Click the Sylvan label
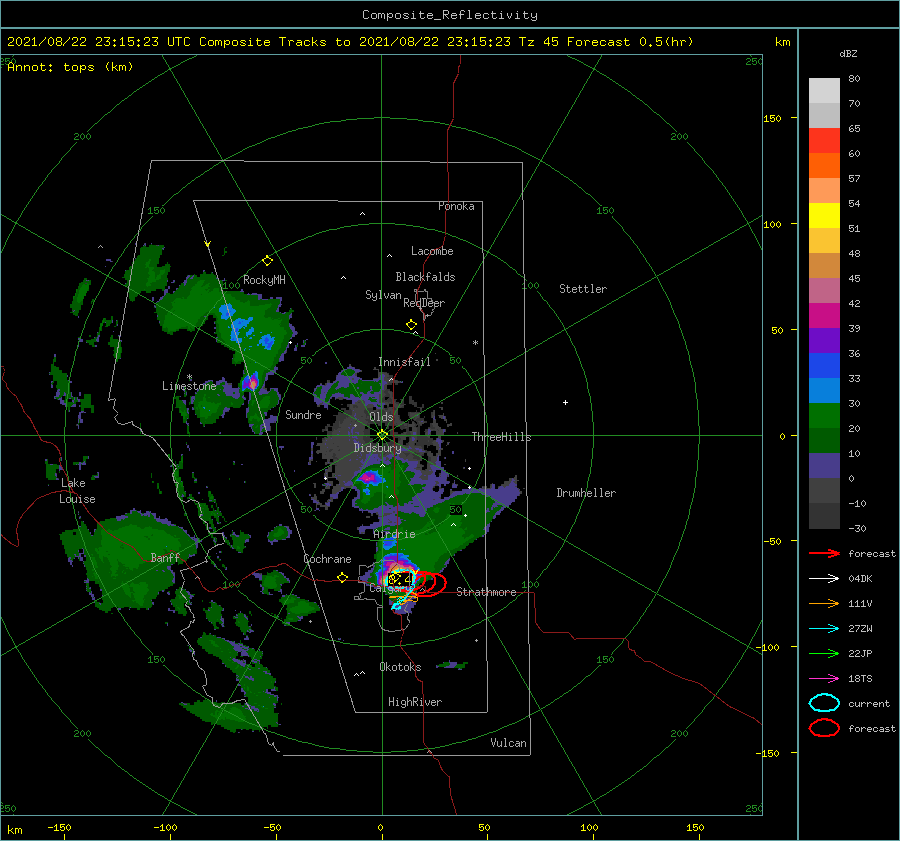 [x=383, y=295]
